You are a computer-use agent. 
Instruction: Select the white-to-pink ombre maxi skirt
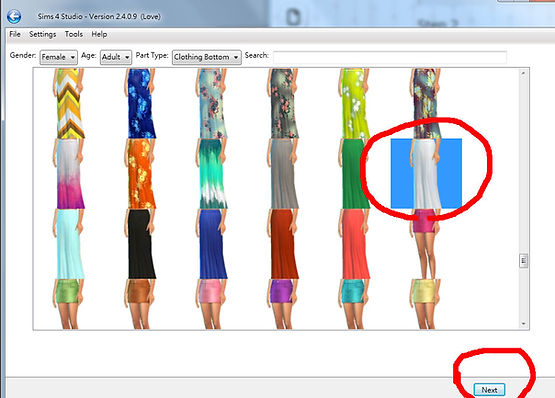point(69,174)
